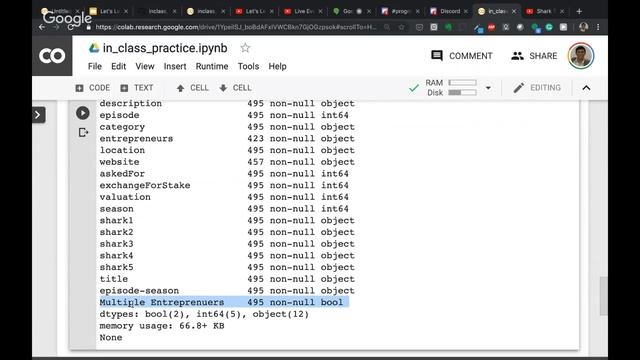Rename notebook via in_class_practice.ipynb title
This screenshot has width=640, height=360.
coord(165,48)
